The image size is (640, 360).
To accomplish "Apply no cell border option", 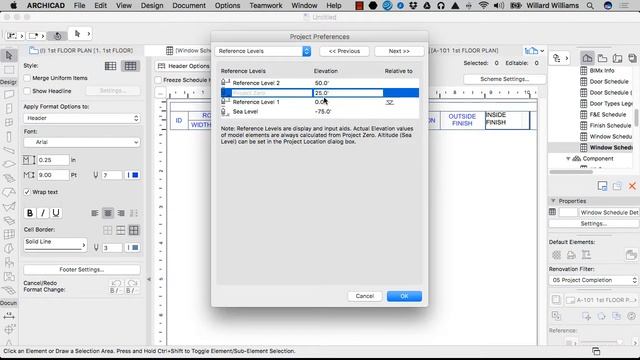I will pyautogui.click(x=108, y=230).
